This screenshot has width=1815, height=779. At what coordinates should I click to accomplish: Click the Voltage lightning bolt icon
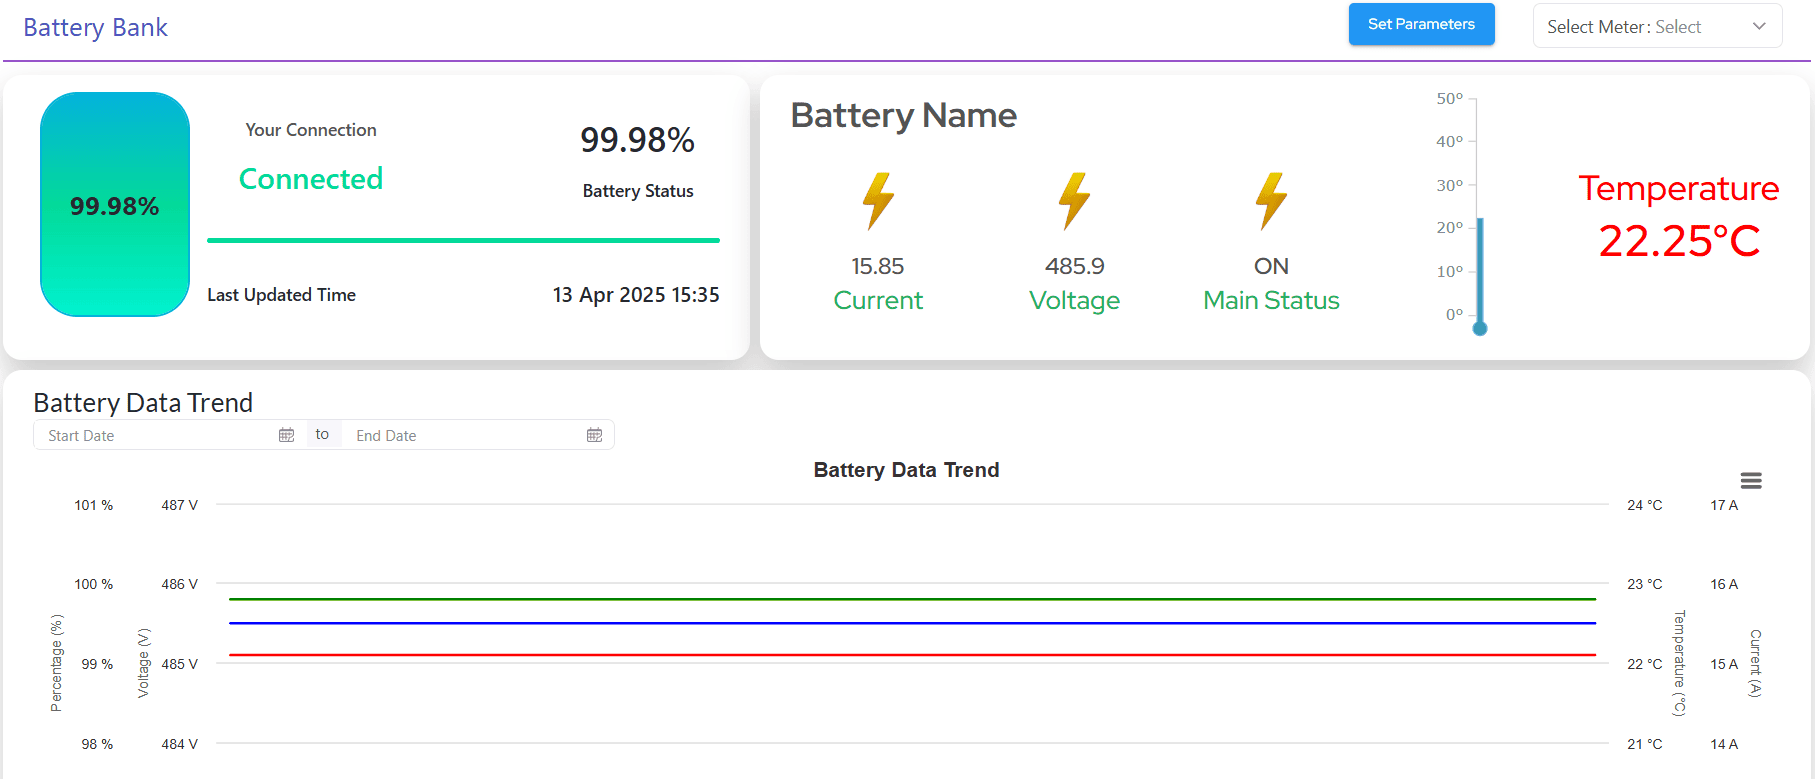1075,200
